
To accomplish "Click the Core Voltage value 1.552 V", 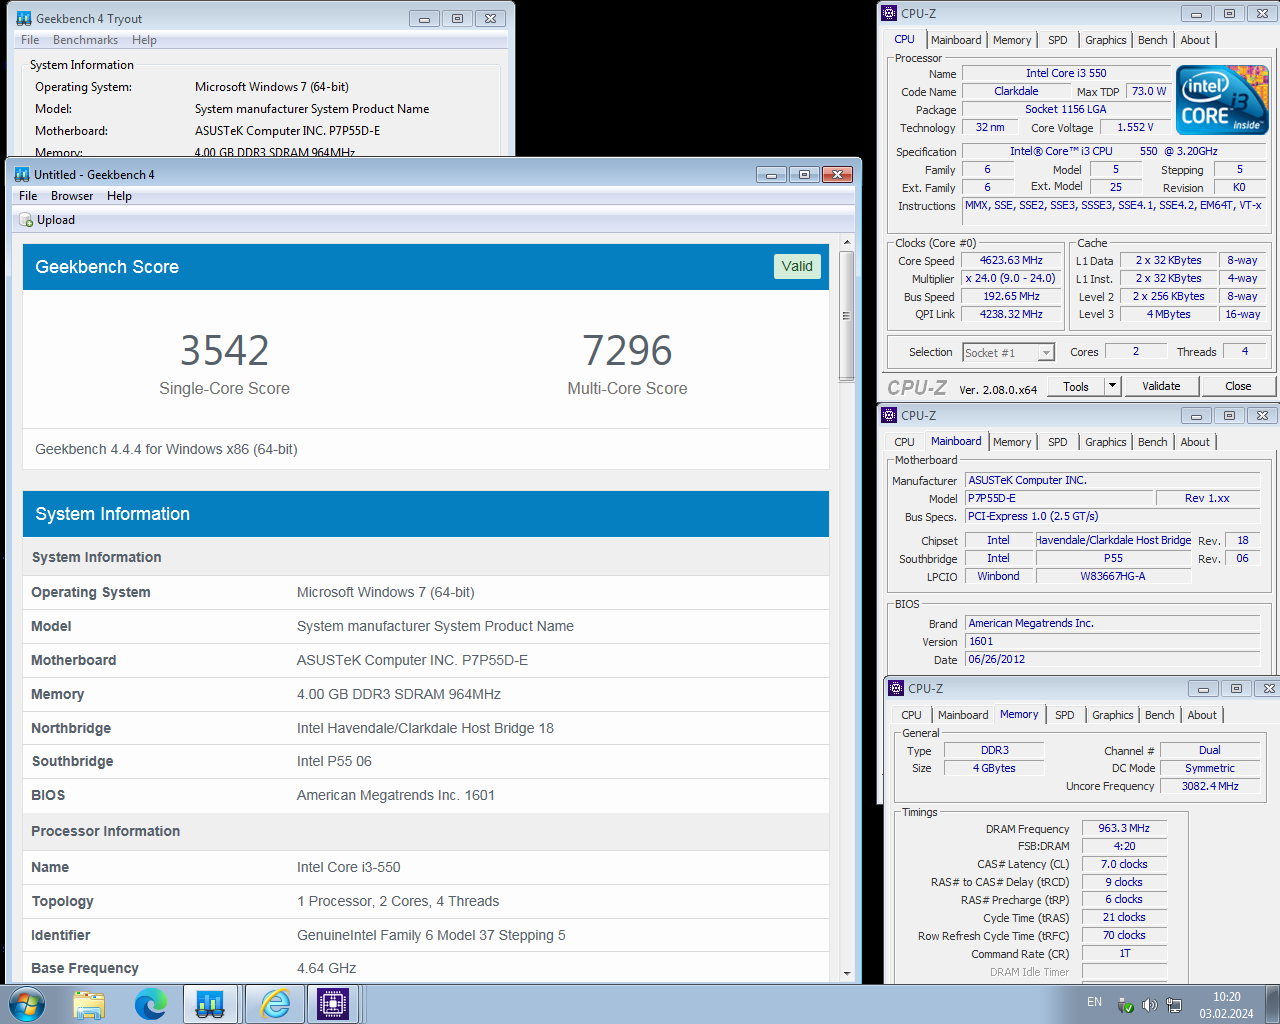I will [1135, 127].
